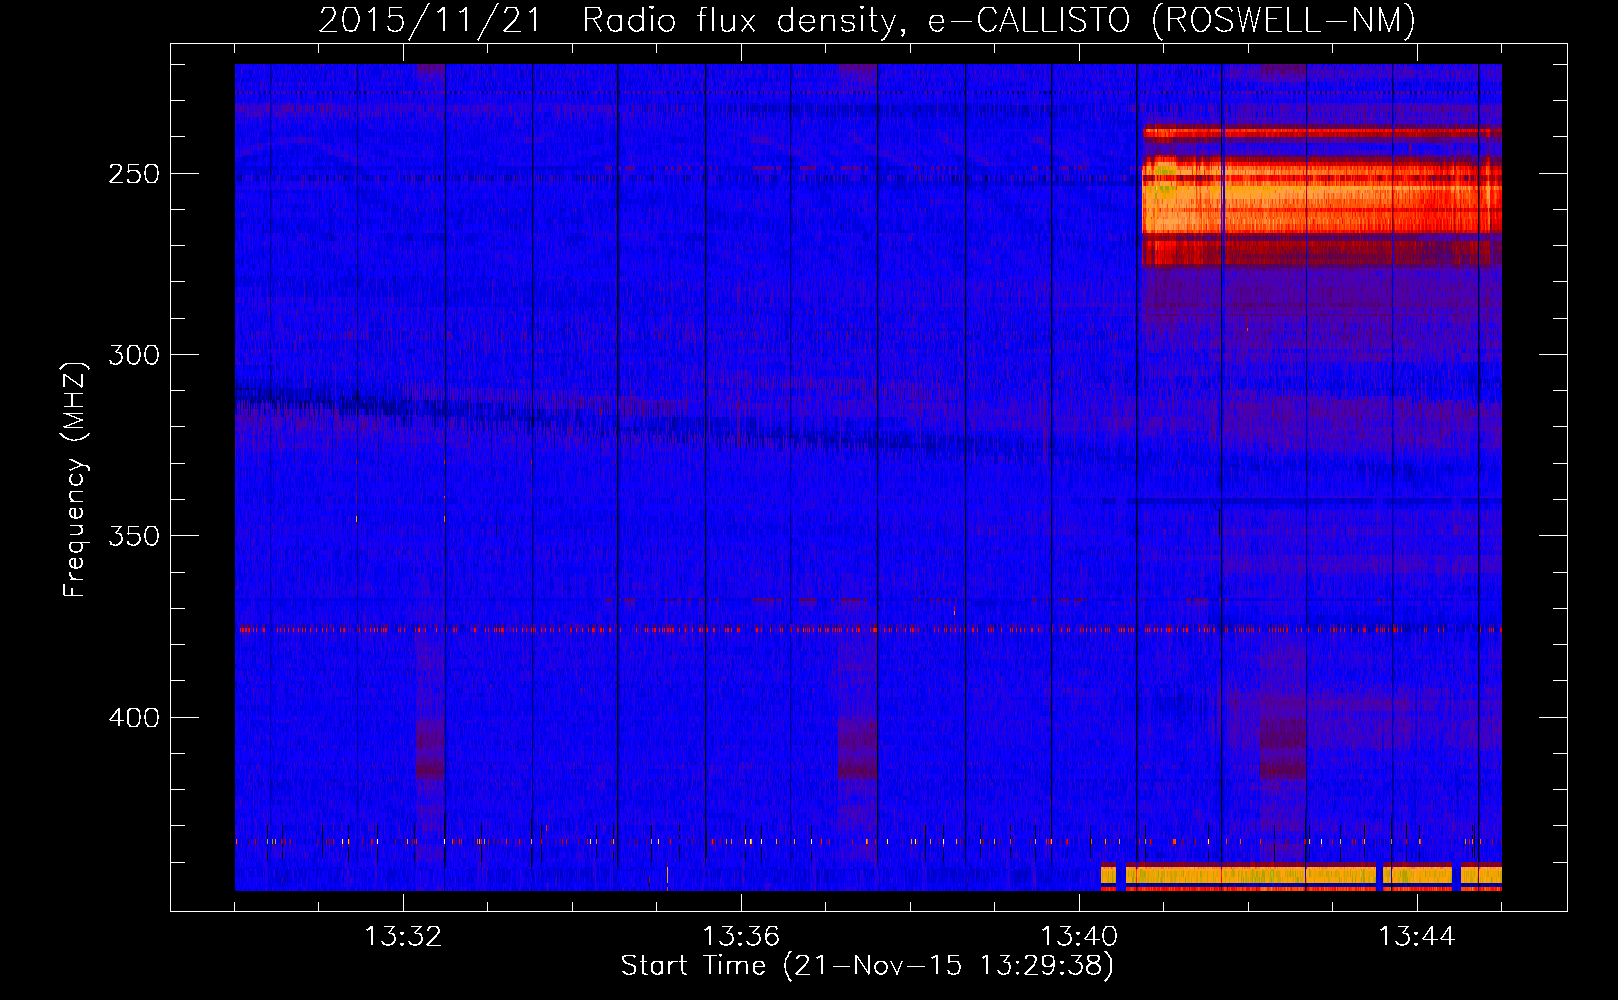Click the 13:40 time axis label

click(x=1079, y=937)
